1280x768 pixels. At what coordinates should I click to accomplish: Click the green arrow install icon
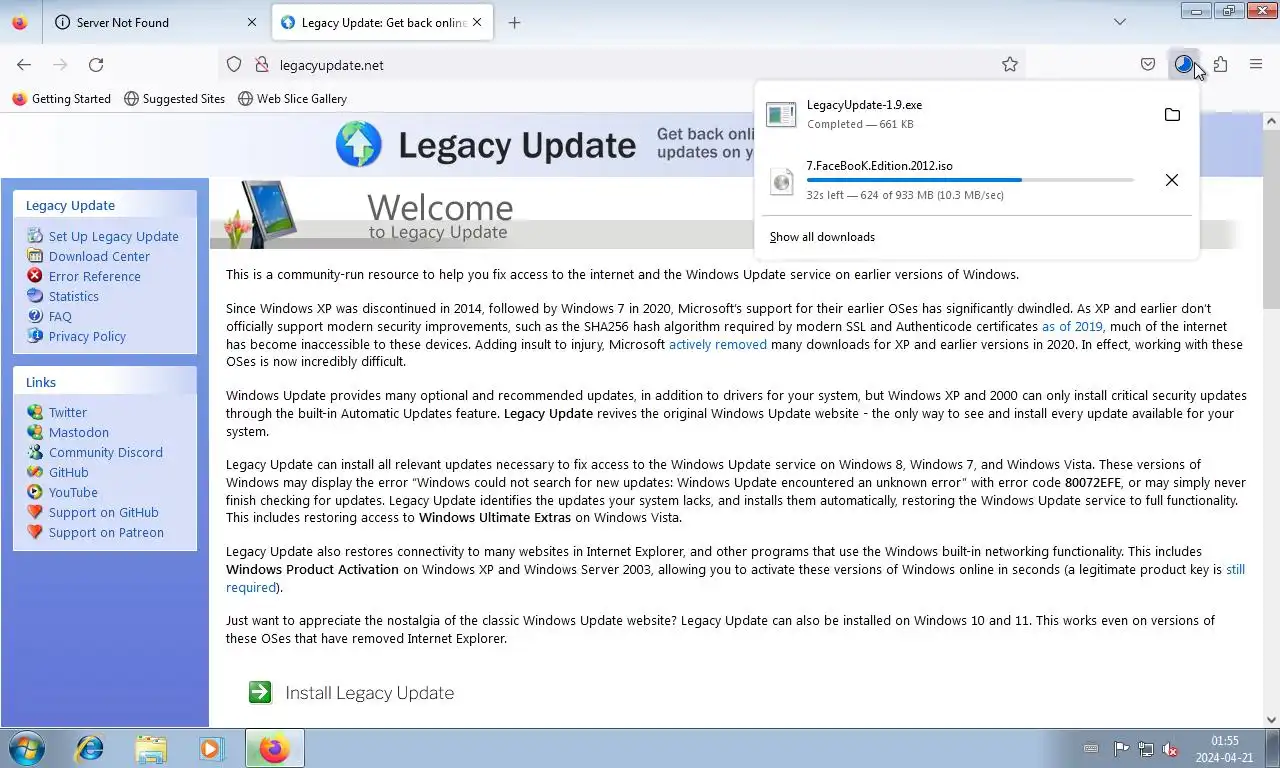click(260, 692)
